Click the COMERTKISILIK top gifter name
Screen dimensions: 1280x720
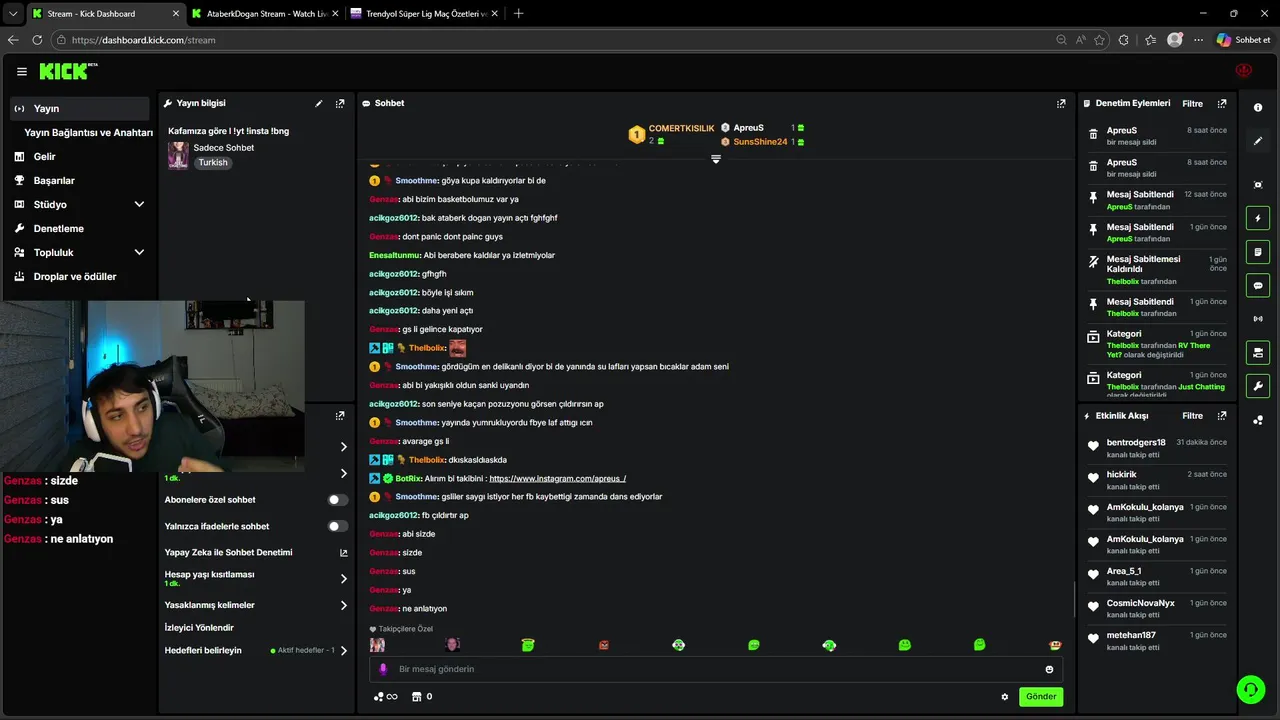pyautogui.click(x=681, y=128)
